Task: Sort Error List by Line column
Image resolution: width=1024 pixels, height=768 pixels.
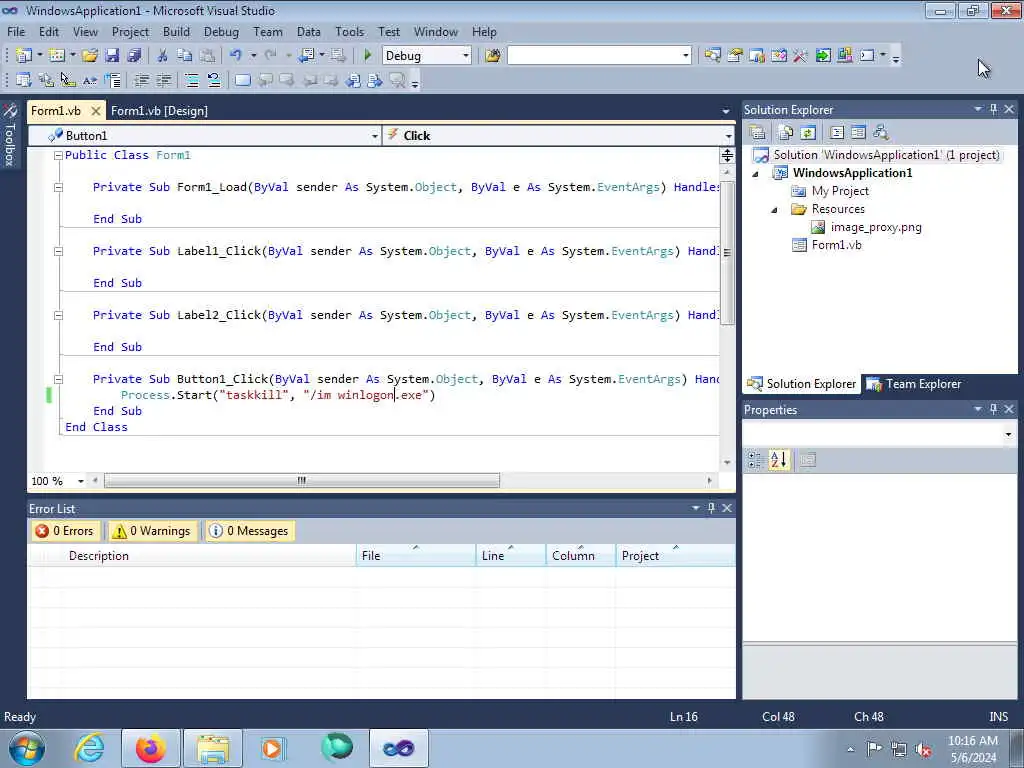Action: (511, 556)
